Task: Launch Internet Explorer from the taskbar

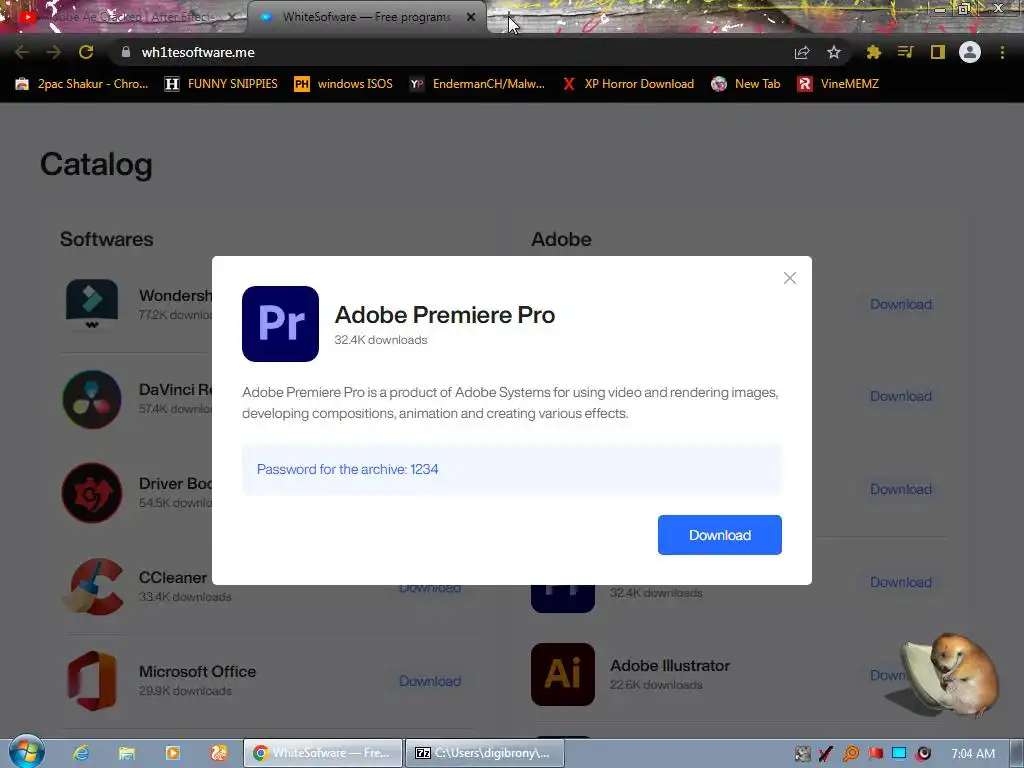Action: [x=80, y=753]
